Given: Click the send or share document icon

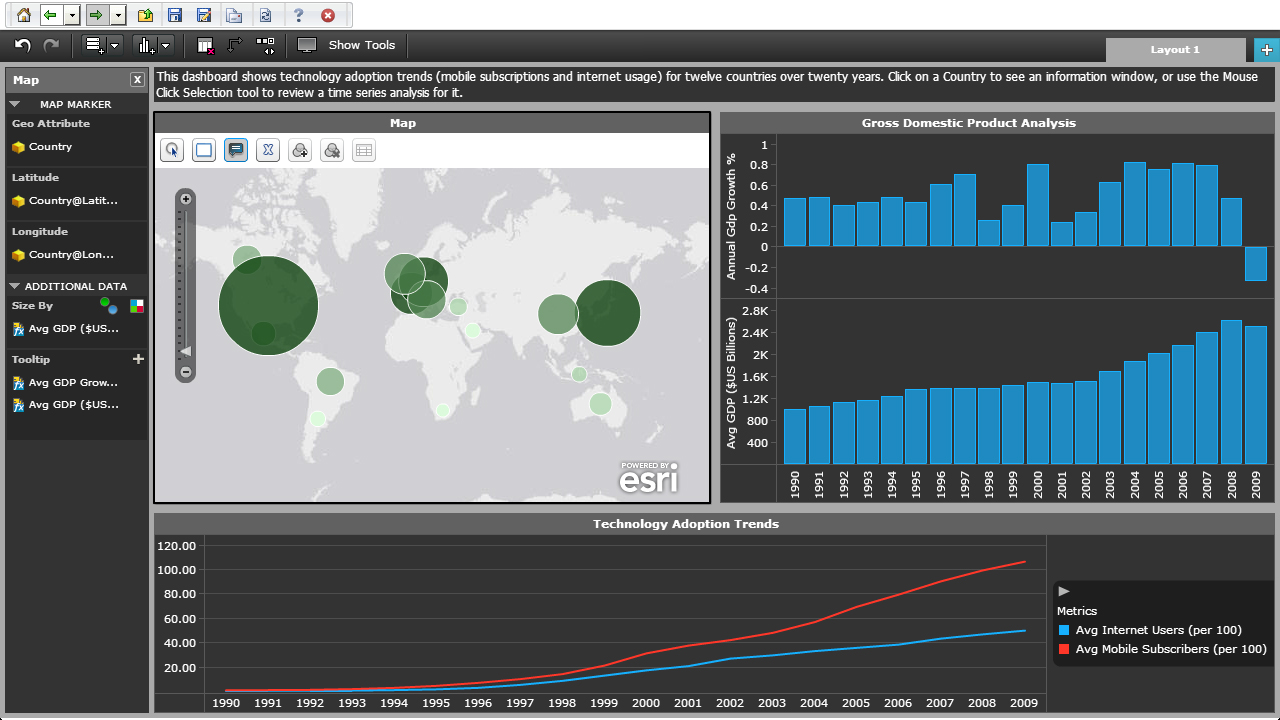Looking at the screenshot, I should click(234, 15).
